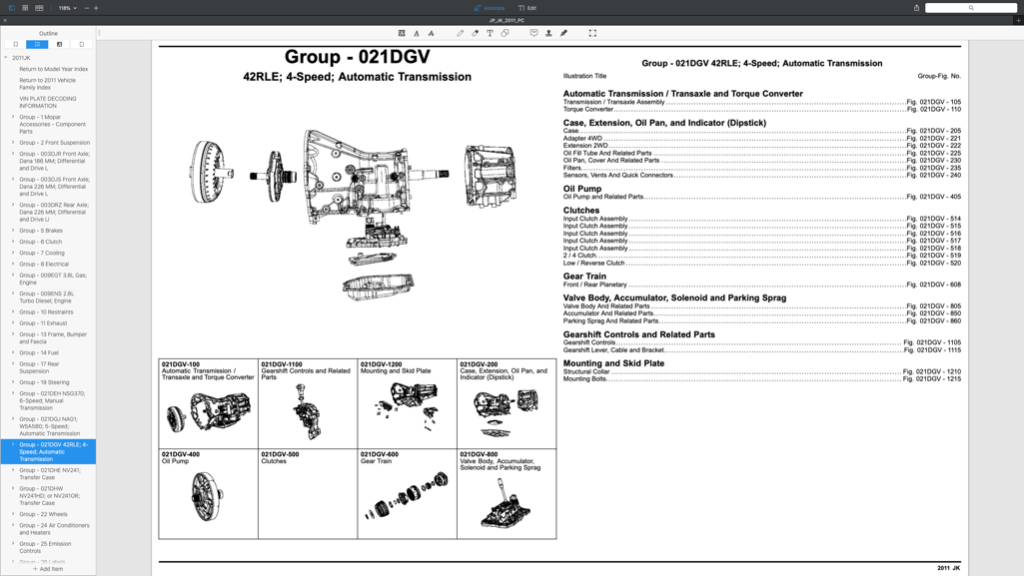The image size is (1024, 576).
Task: Follow the Front / Rear Planetary link
Action: point(761,285)
